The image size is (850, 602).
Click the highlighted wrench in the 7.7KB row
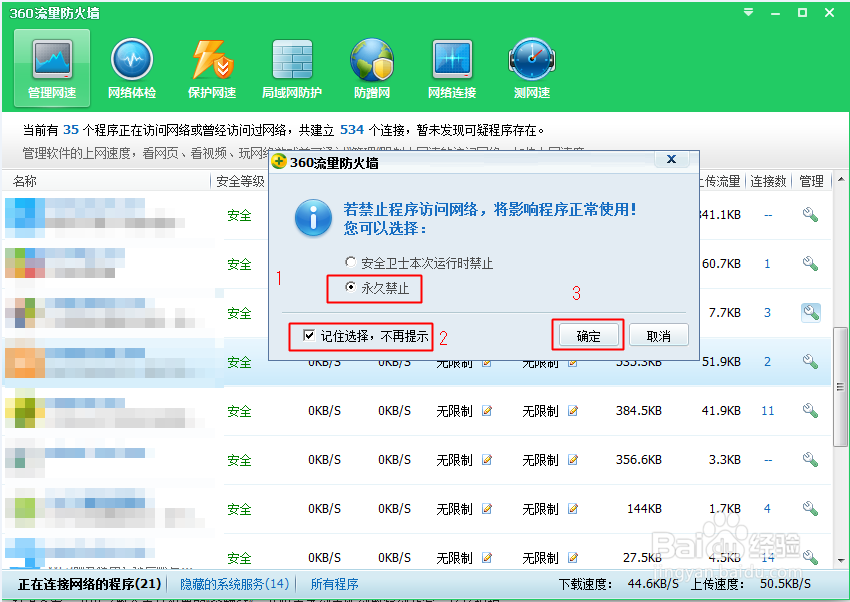point(810,313)
